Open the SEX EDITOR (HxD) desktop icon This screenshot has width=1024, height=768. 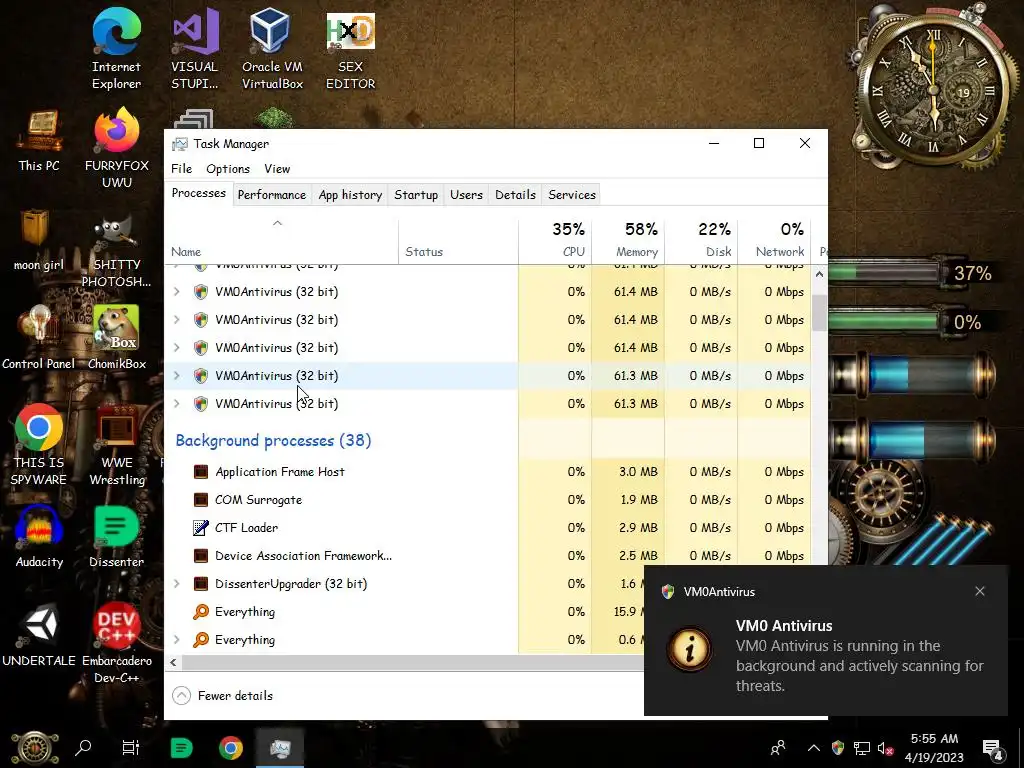(x=351, y=49)
